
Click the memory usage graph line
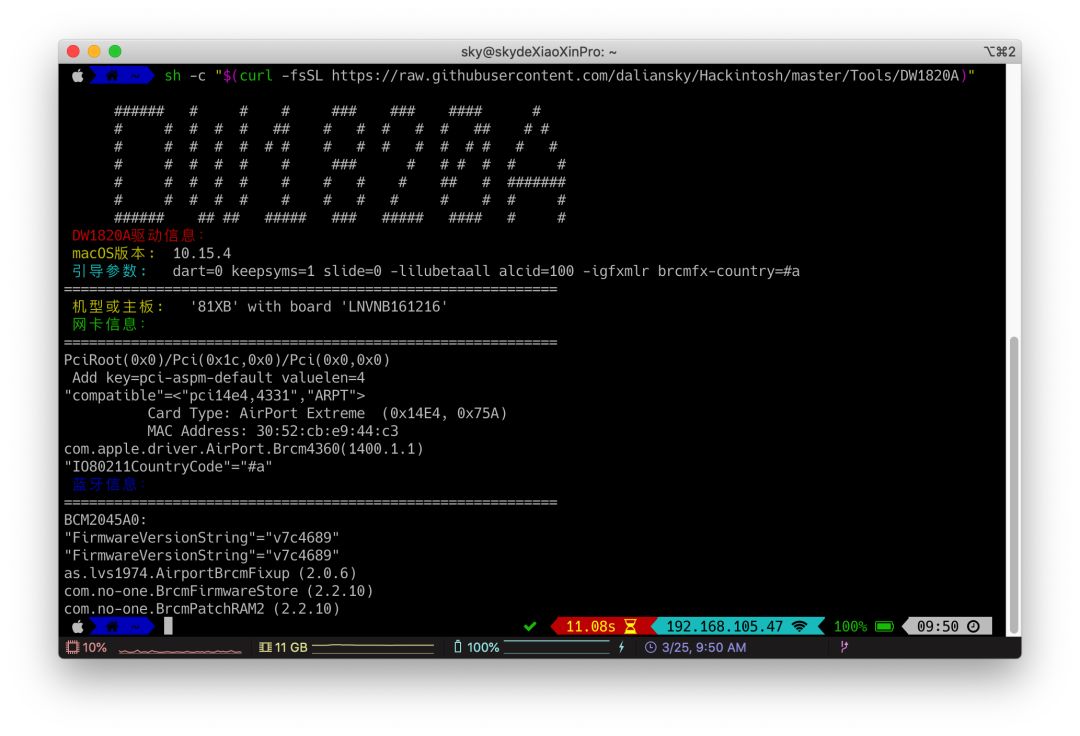pos(373,646)
